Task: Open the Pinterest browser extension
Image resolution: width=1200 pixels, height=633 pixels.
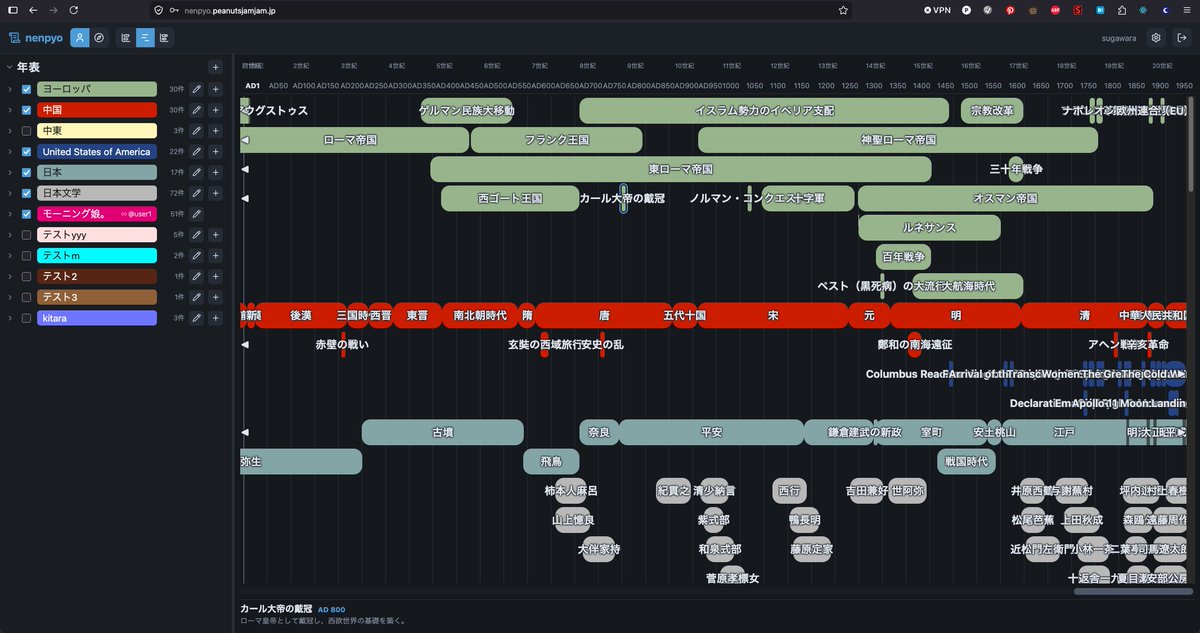Action: click(1009, 10)
